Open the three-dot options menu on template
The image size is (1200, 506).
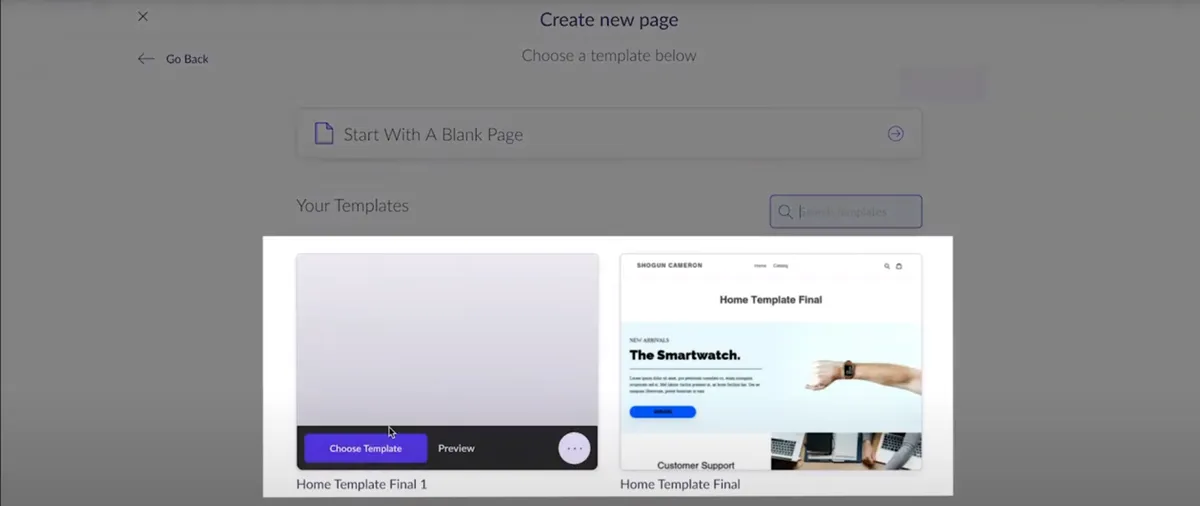[x=574, y=448]
